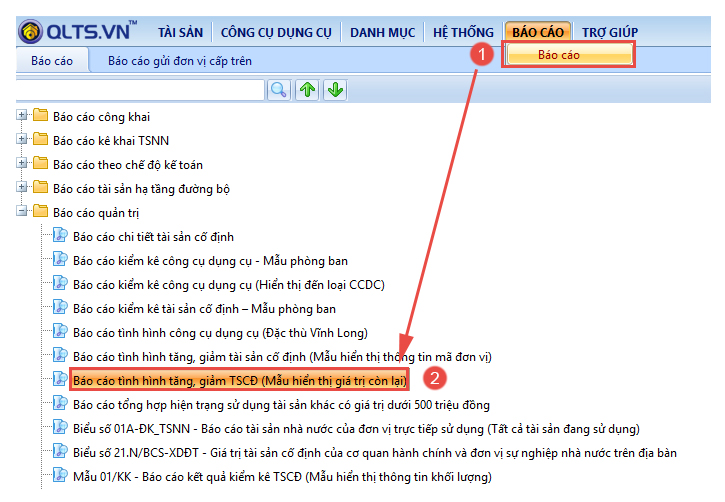Open Báo cáo kiểm kê công cụ dụng cụ - Mẫu phòng ban
The image size is (725, 502).
click(x=210, y=261)
